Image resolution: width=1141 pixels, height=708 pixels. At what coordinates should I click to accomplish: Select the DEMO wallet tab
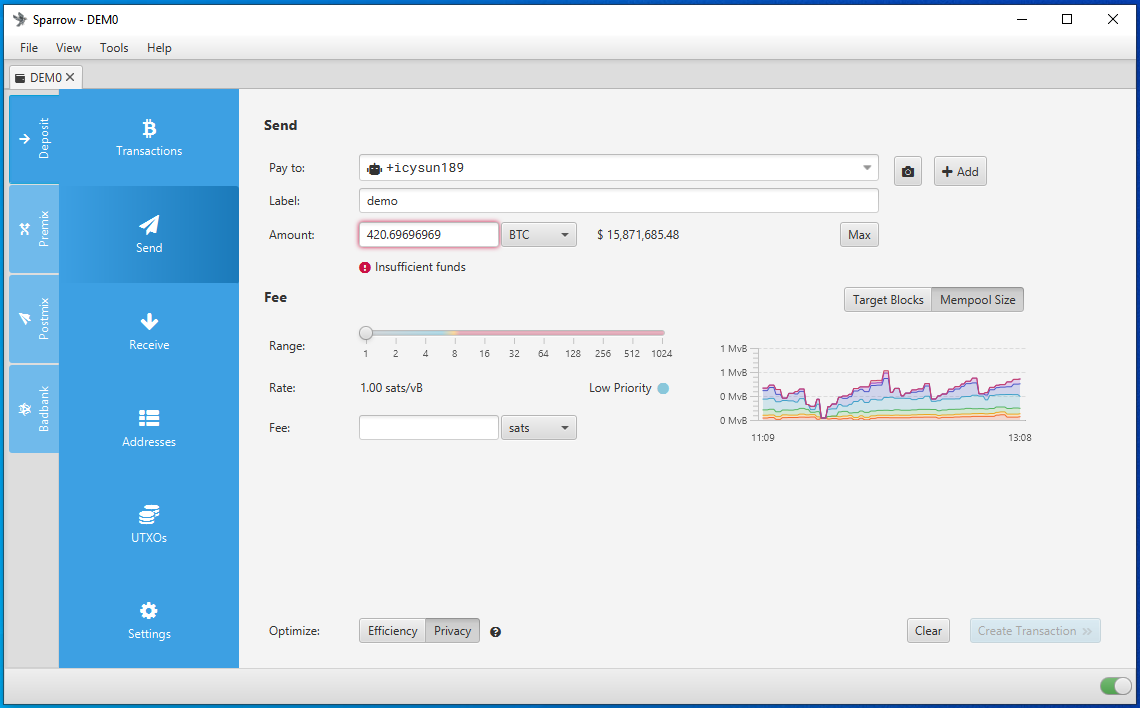click(x=44, y=77)
